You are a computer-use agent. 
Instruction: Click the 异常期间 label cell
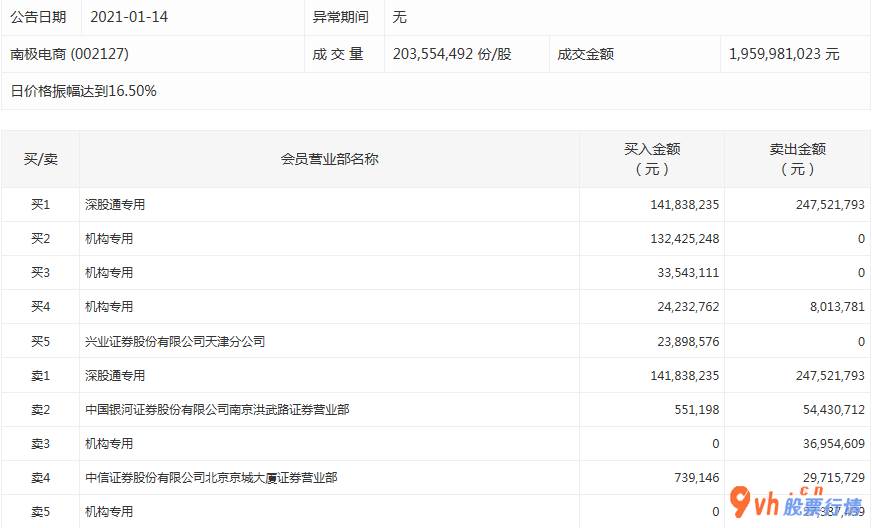(x=341, y=17)
